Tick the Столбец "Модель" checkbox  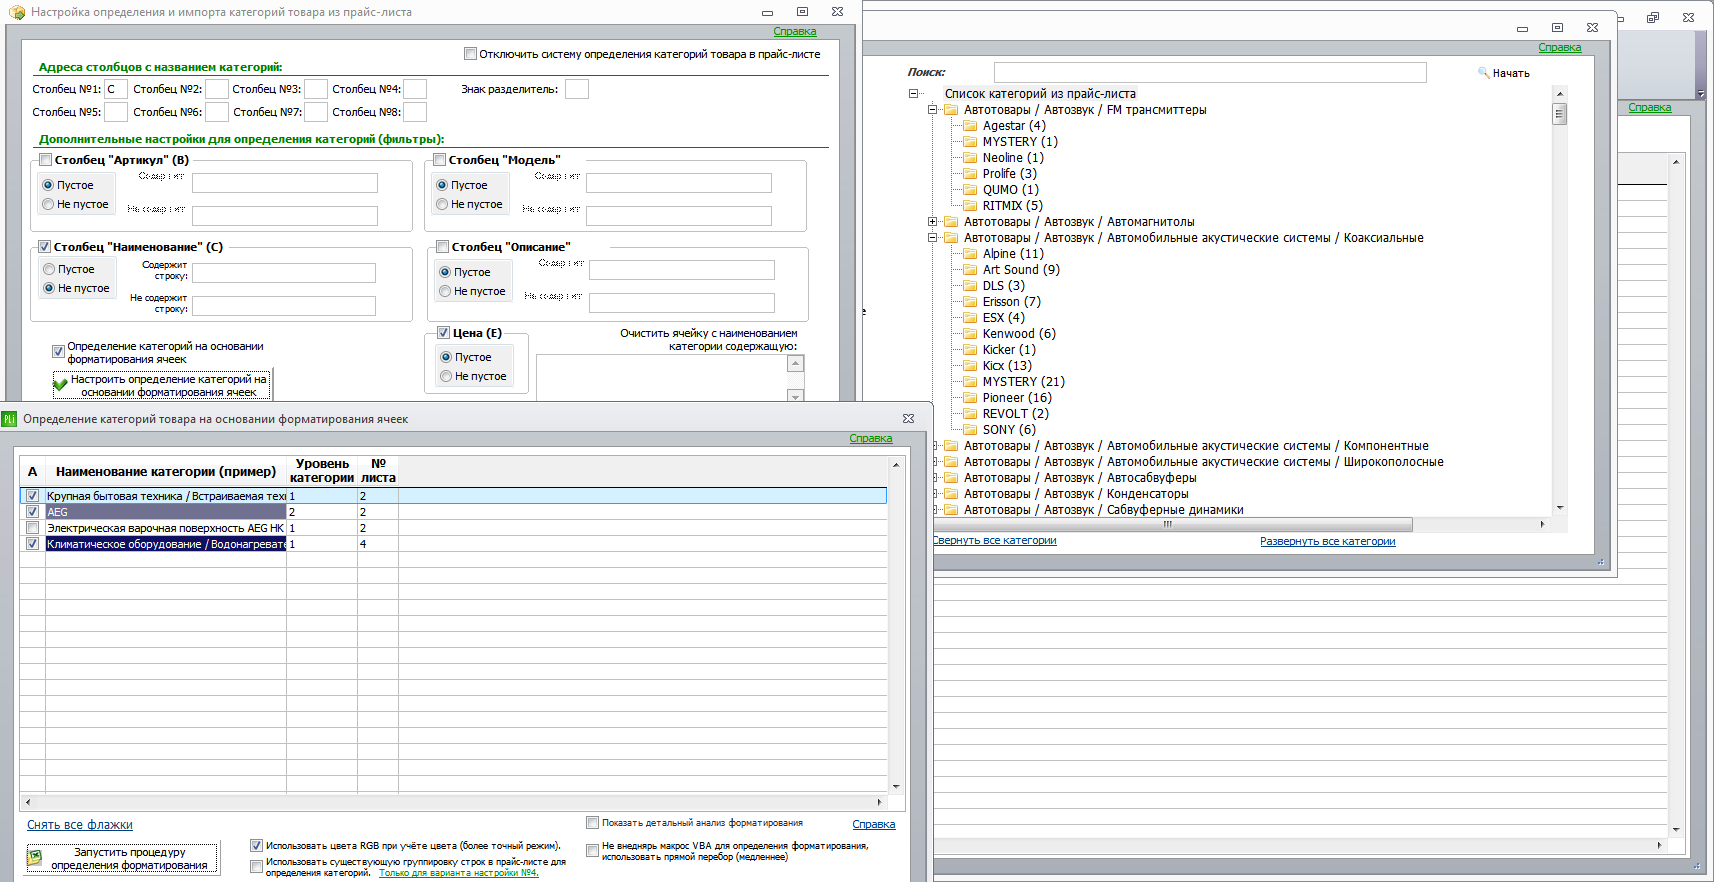pyautogui.click(x=440, y=160)
